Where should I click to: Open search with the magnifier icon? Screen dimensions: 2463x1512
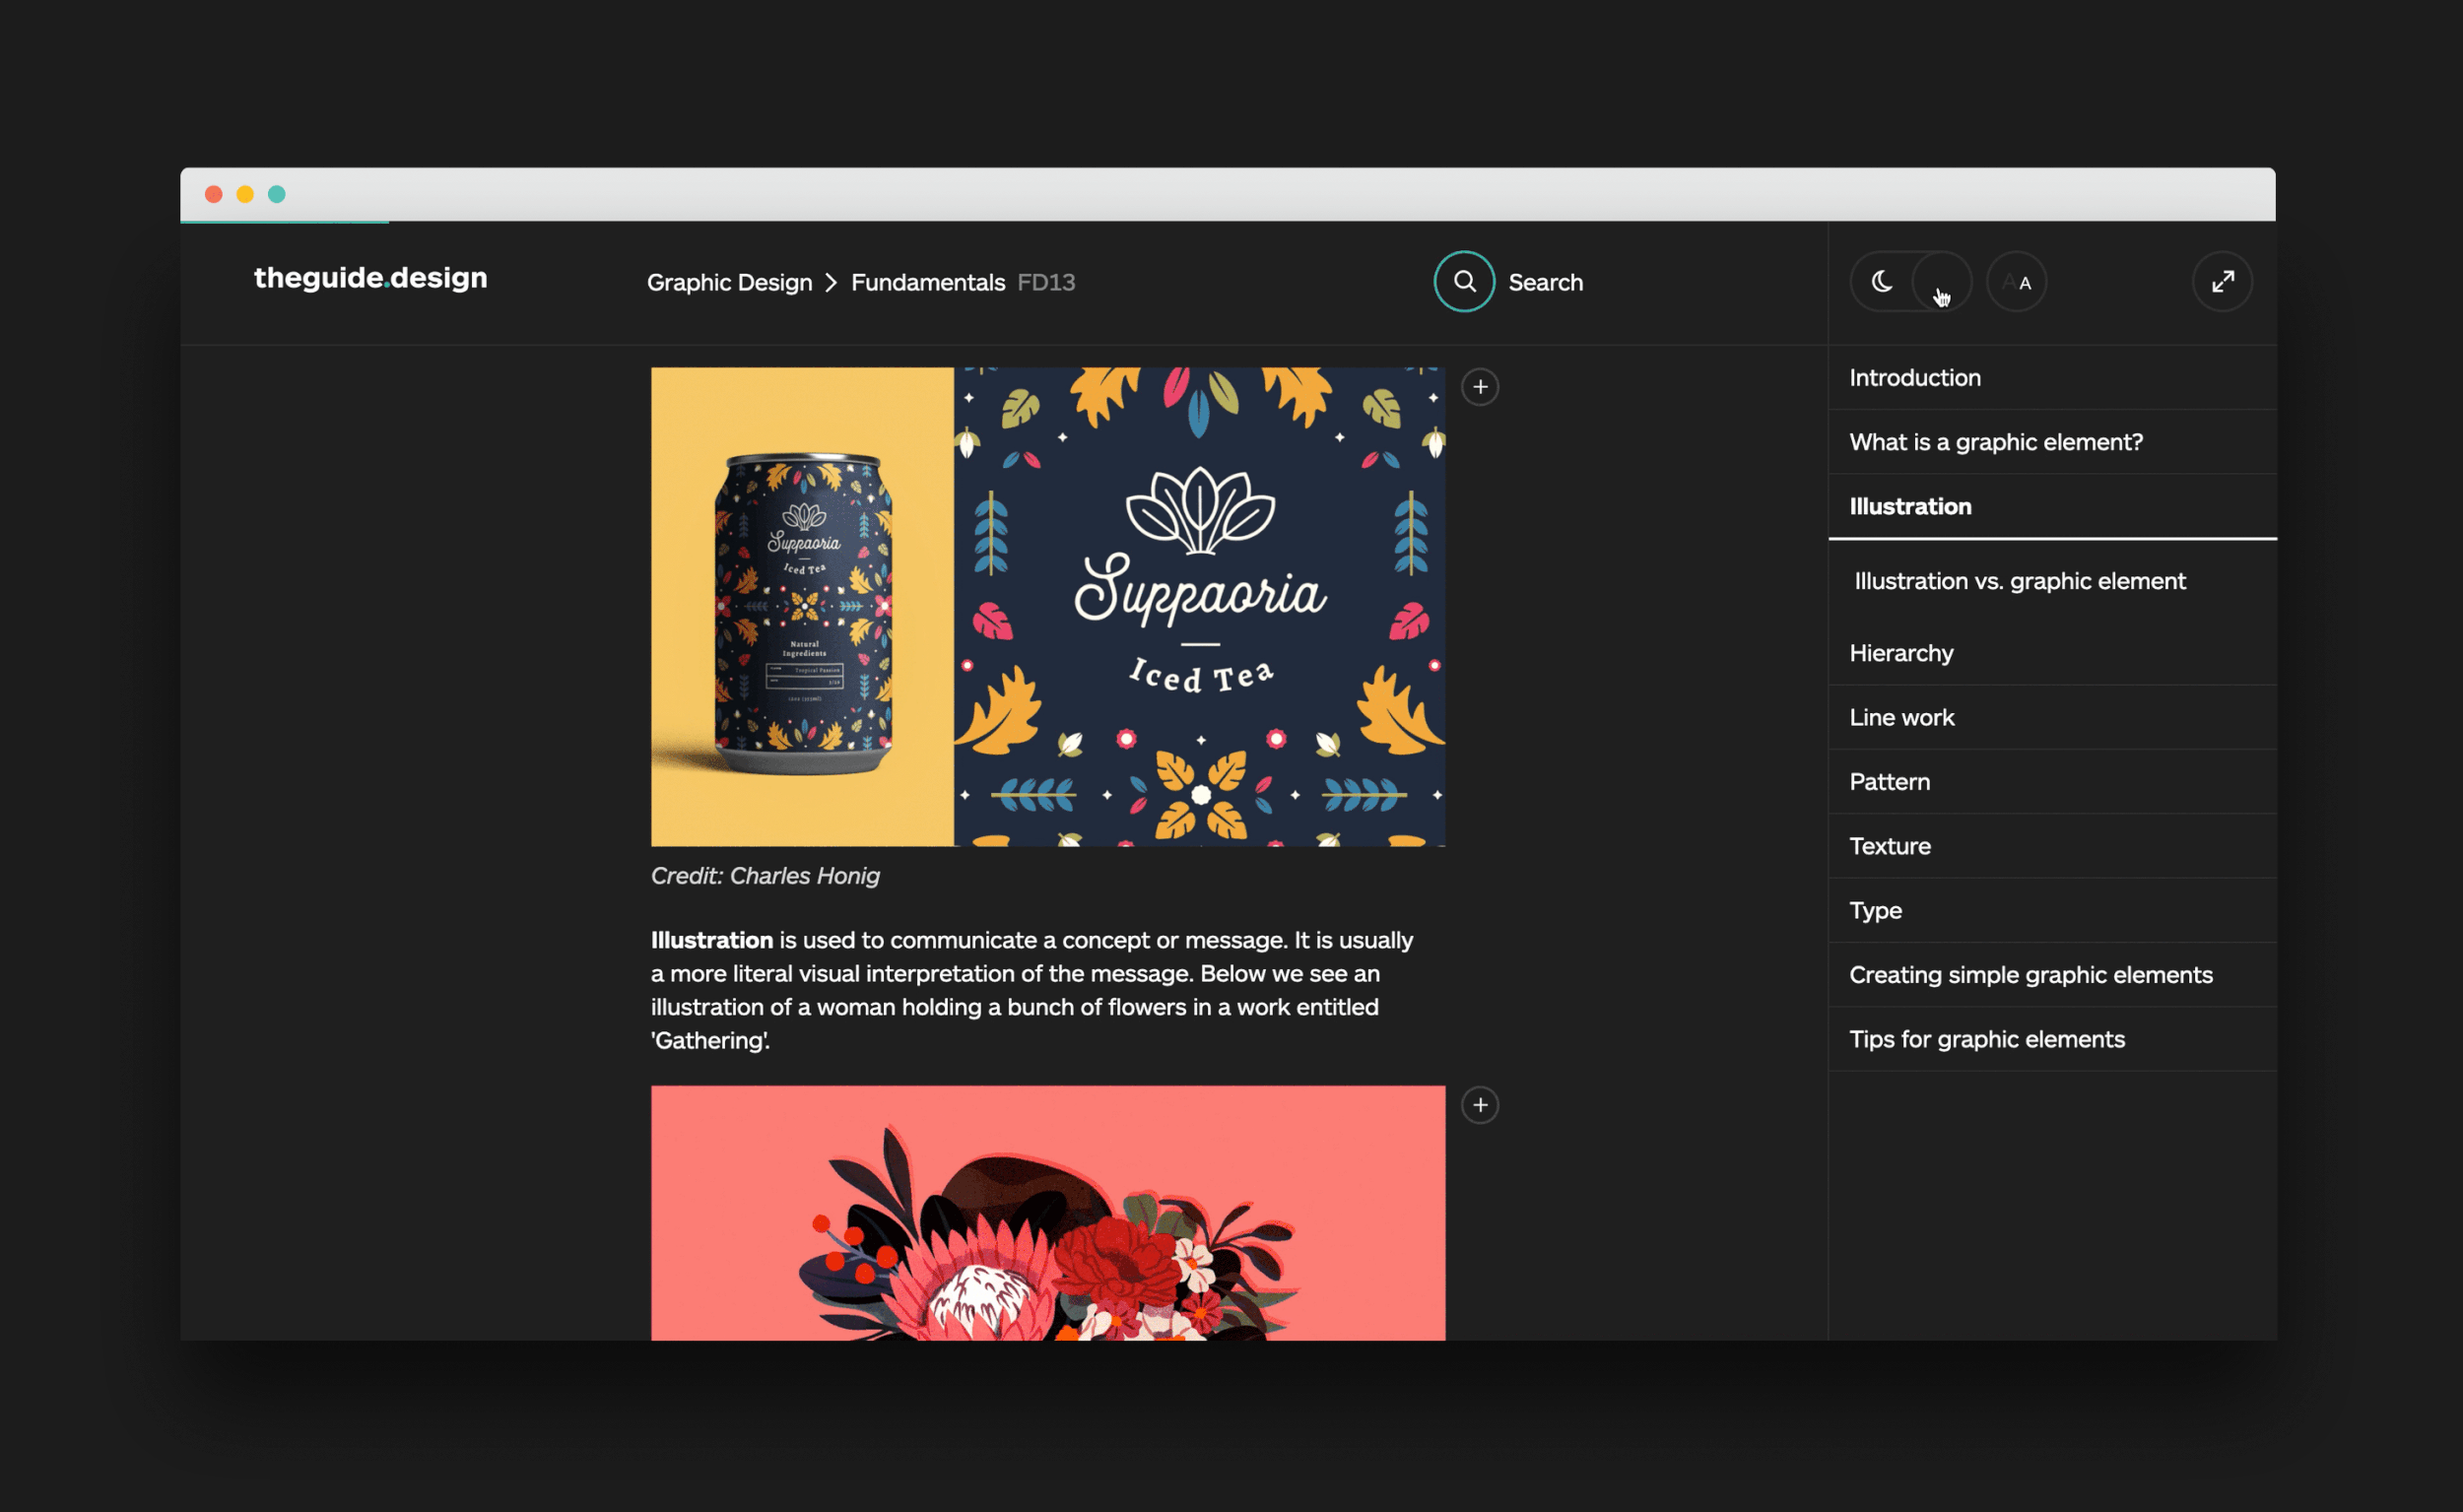(x=1464, y=281)
